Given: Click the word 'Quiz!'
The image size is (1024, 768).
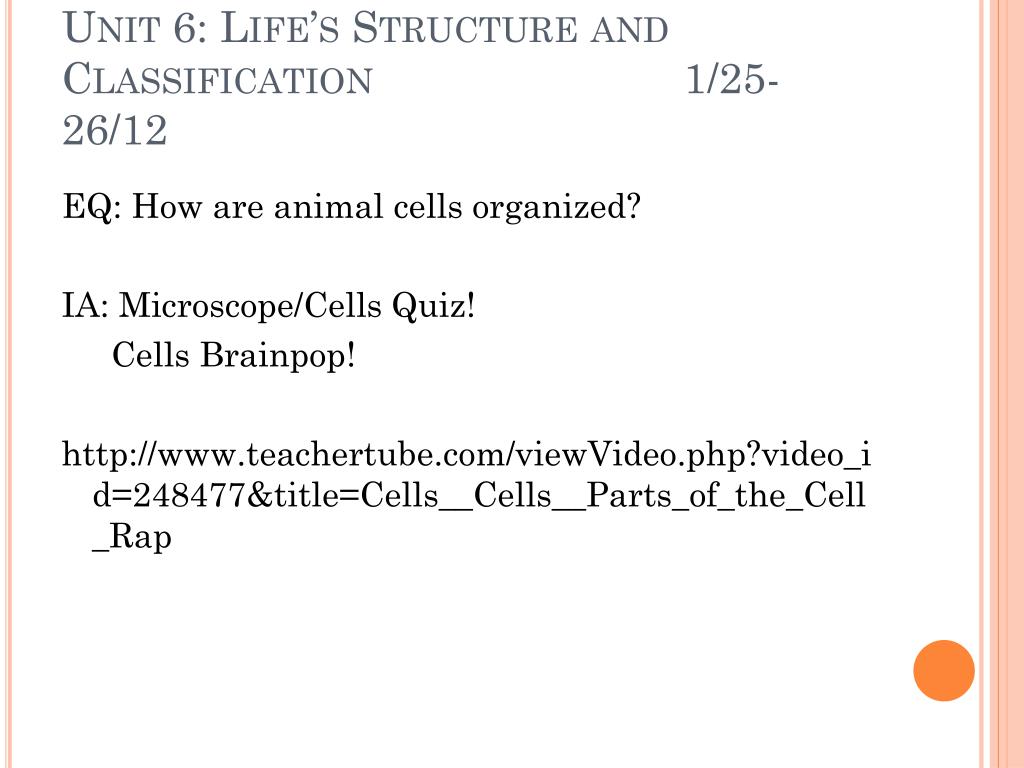Looking at the screenshot, I should pyautogui.click(x=434, y=306).
